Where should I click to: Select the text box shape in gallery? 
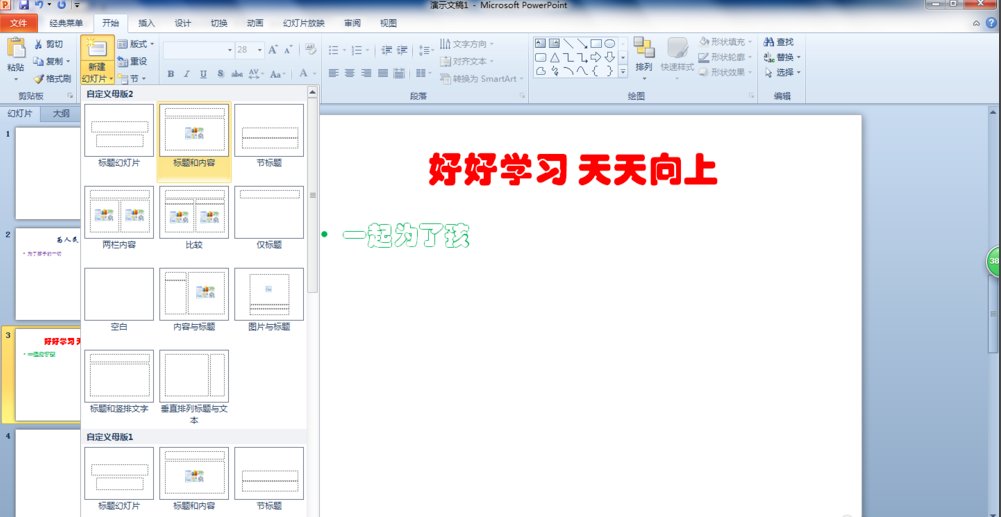[541, 43]
